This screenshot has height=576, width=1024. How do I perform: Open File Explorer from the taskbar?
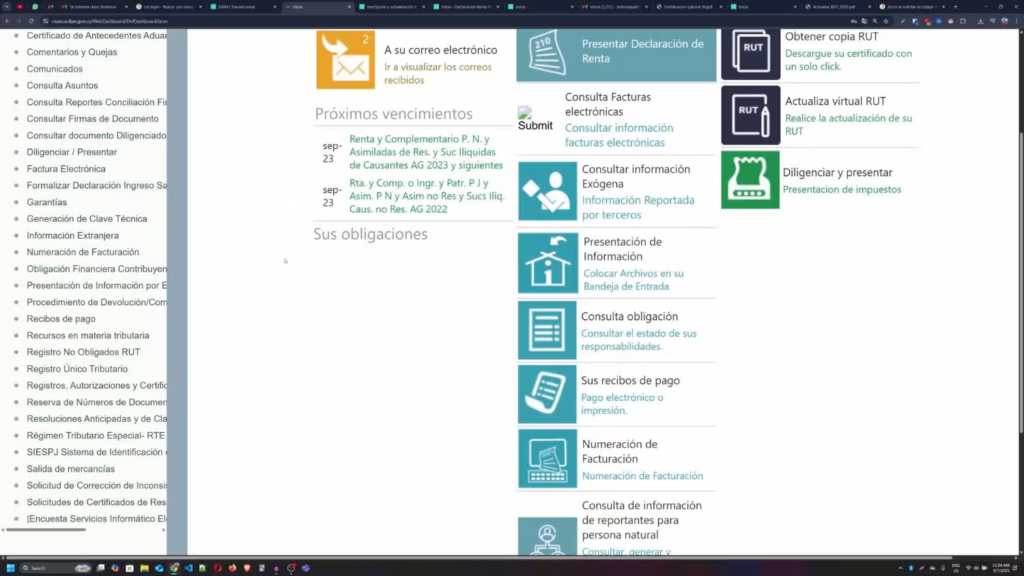[144, 568]
